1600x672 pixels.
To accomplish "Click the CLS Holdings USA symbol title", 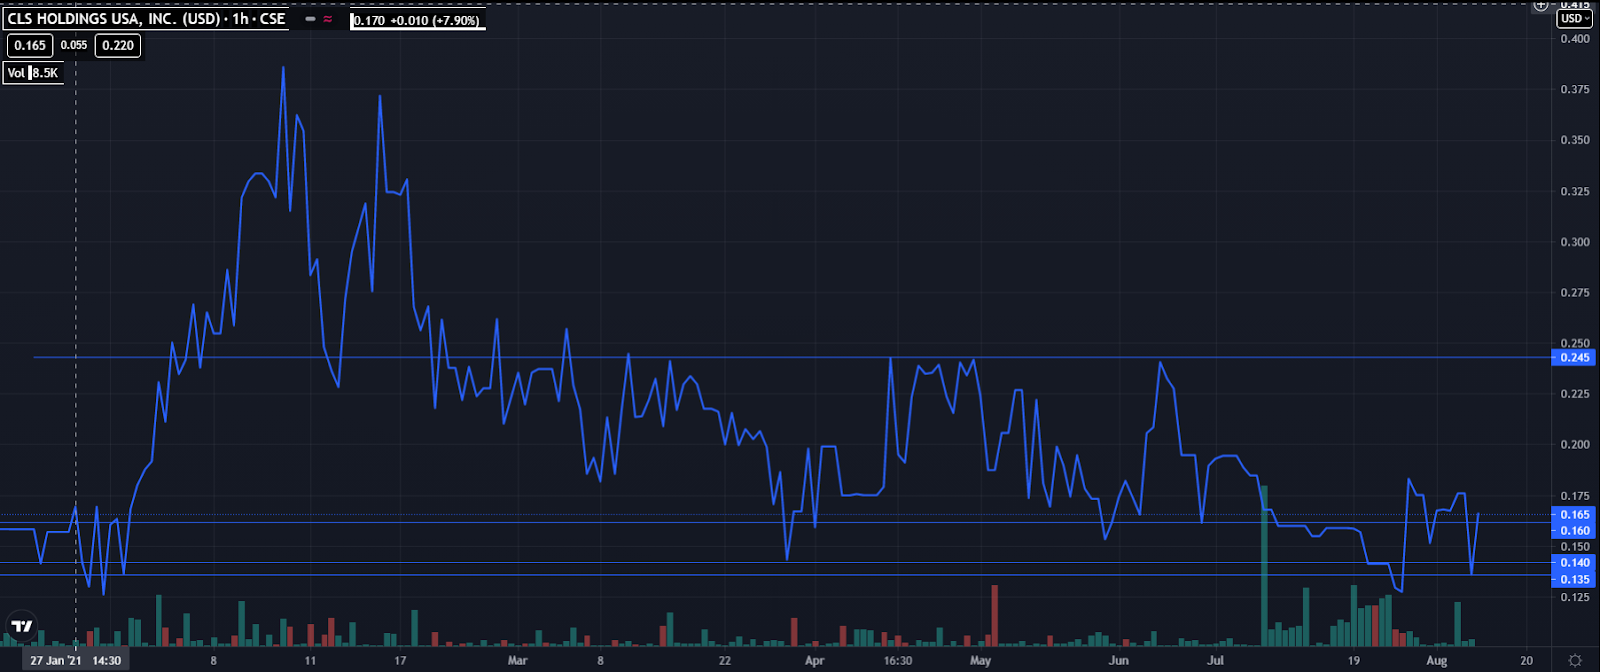I will pos(146,19).
